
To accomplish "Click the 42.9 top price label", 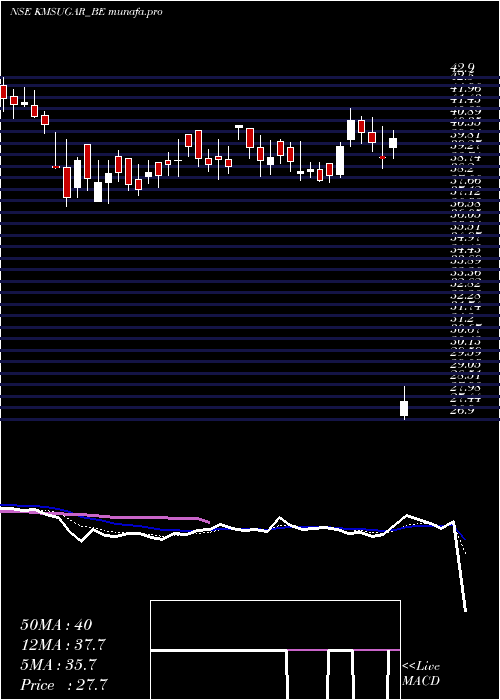I will point(462,67).
